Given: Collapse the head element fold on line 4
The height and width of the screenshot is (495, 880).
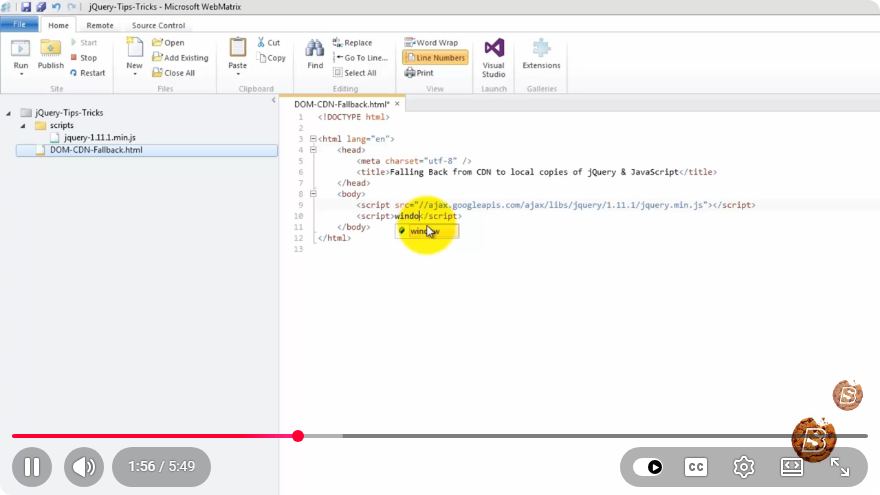Looking at the screenshot, I should (x=313, y=150).
